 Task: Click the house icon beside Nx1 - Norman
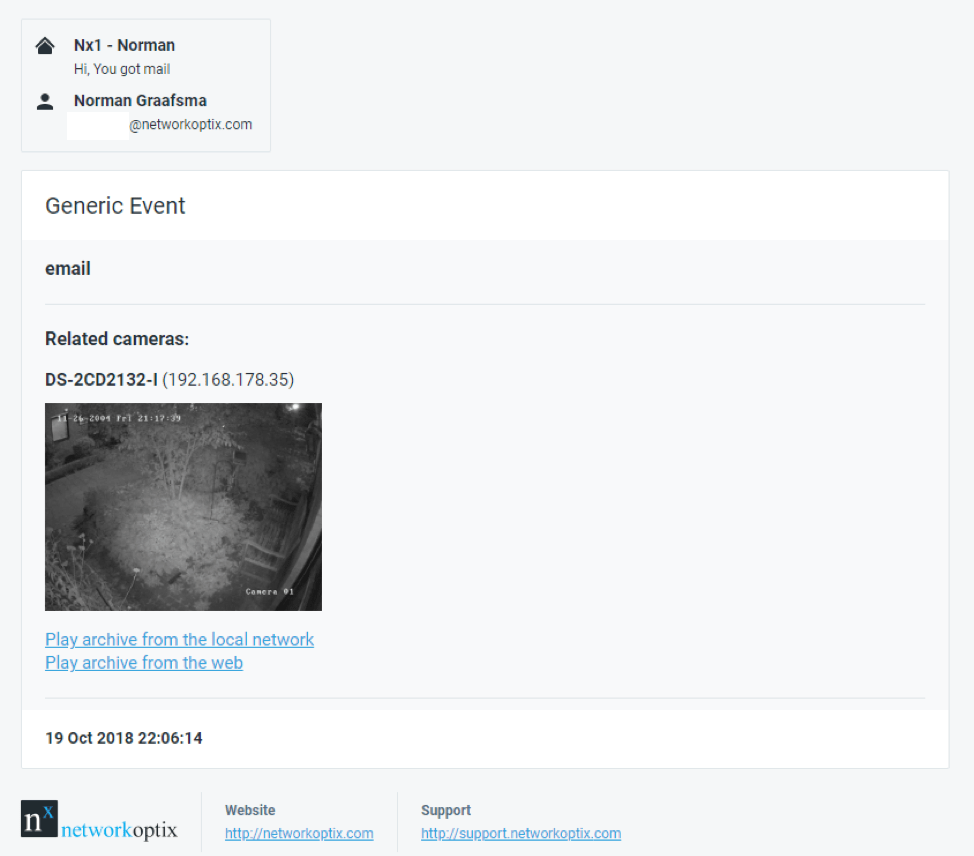(45, 46)
